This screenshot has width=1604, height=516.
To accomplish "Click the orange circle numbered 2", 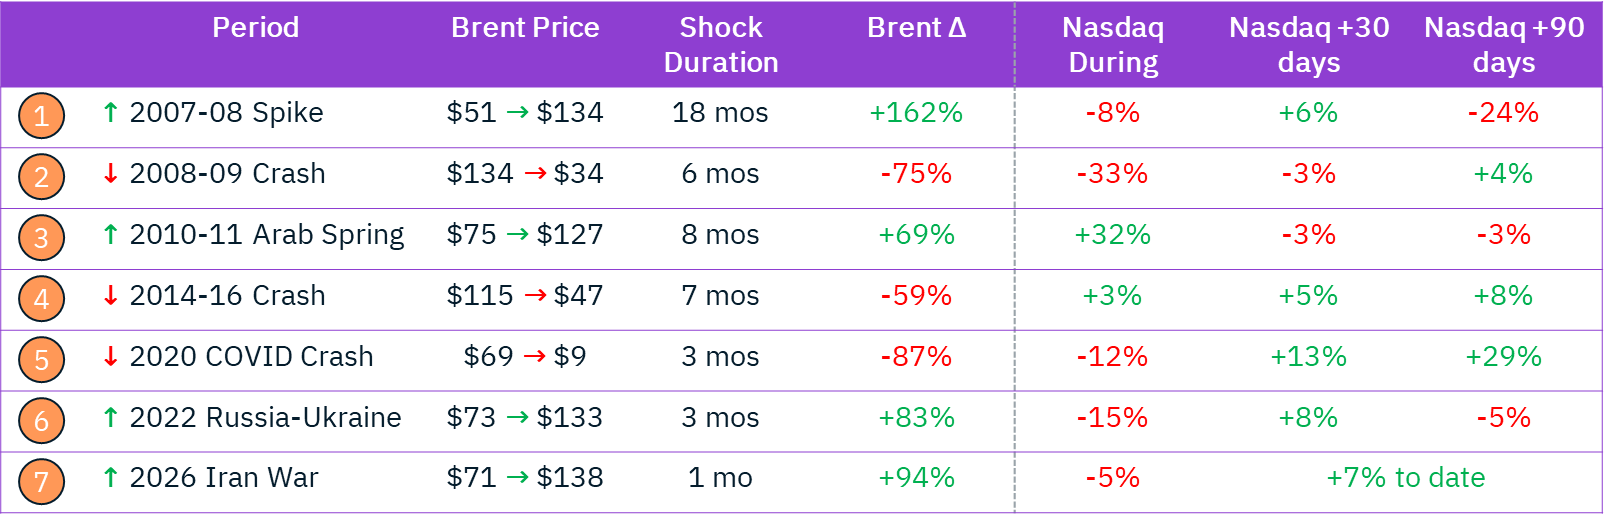I will [x=41, y=177].
